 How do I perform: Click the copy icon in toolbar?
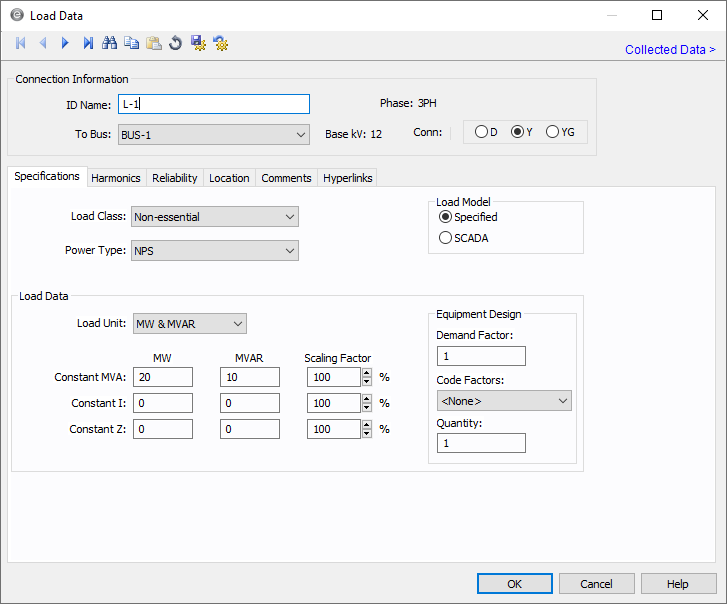pos(132,43)
